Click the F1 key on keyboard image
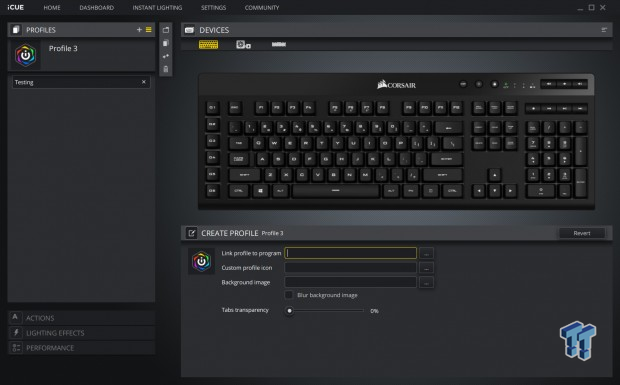Screen dimensions: 620x385 tap(261, 108)
